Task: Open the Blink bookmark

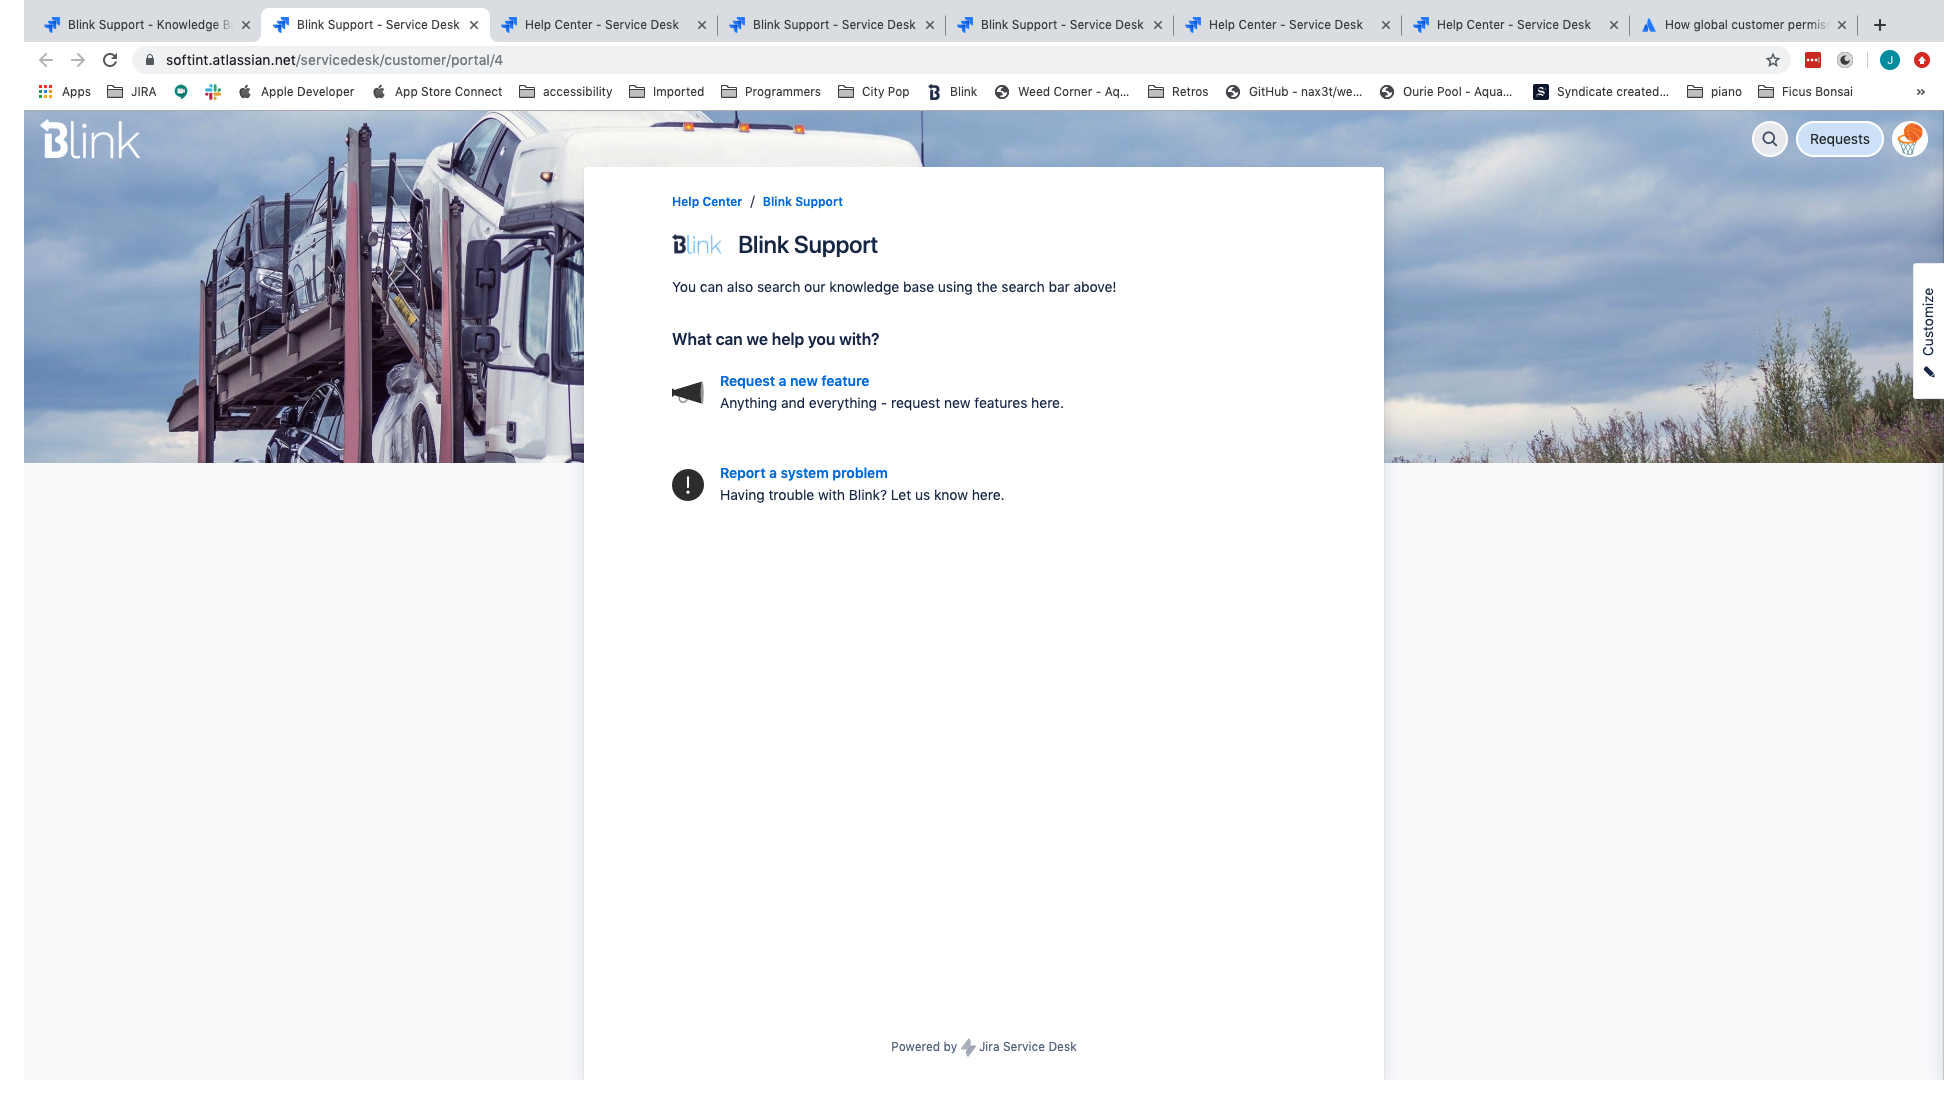Action: pyautogui.click(x=952, y=92)
